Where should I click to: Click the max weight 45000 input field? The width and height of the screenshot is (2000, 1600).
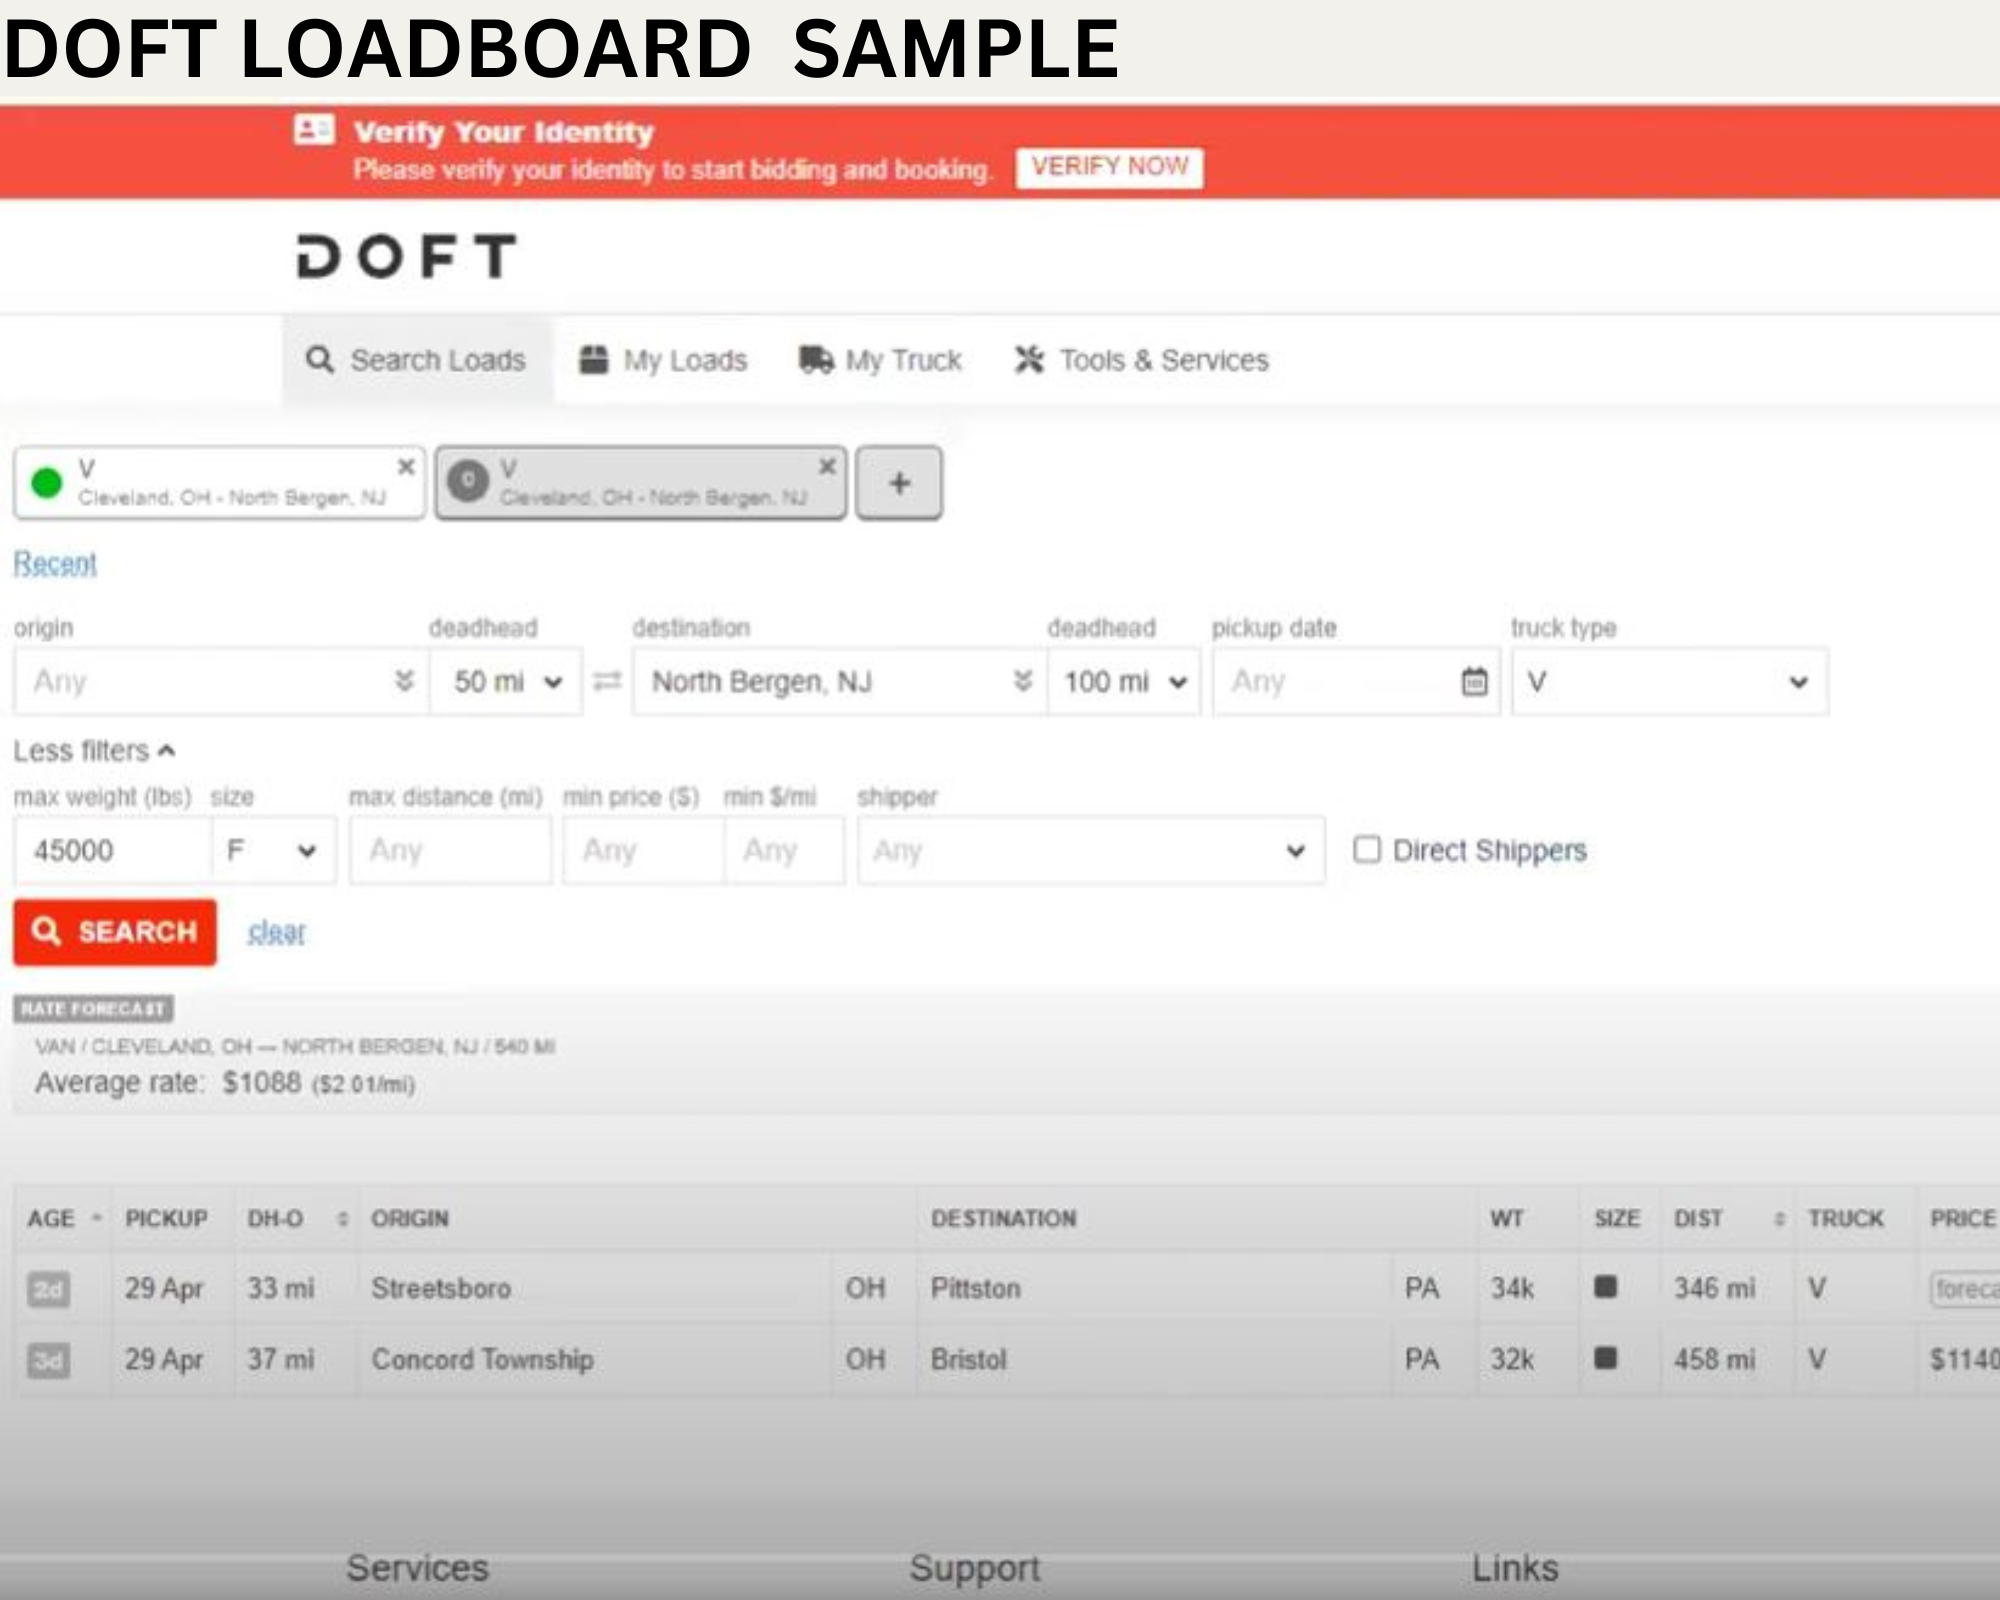pos(112,850)
